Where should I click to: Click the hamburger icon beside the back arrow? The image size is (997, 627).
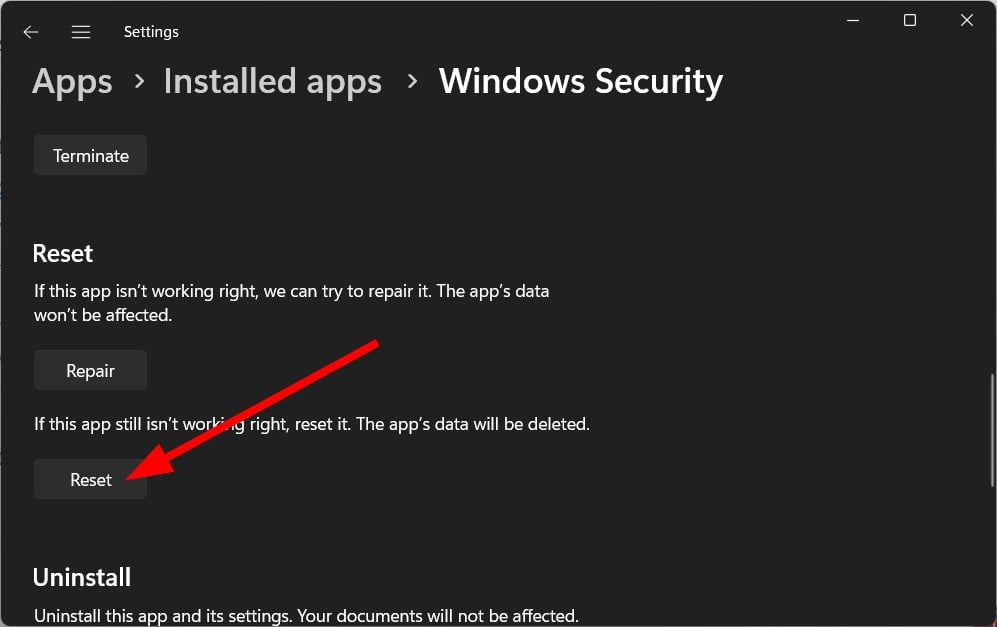pos(80,31)
